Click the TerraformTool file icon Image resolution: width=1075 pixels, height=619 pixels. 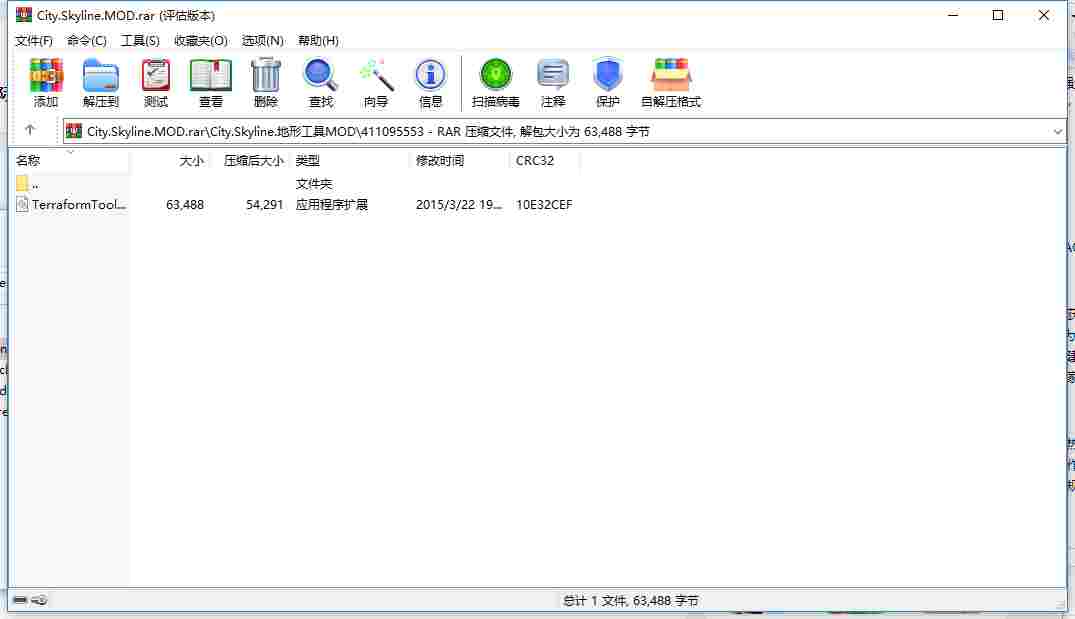coord(22,204)
